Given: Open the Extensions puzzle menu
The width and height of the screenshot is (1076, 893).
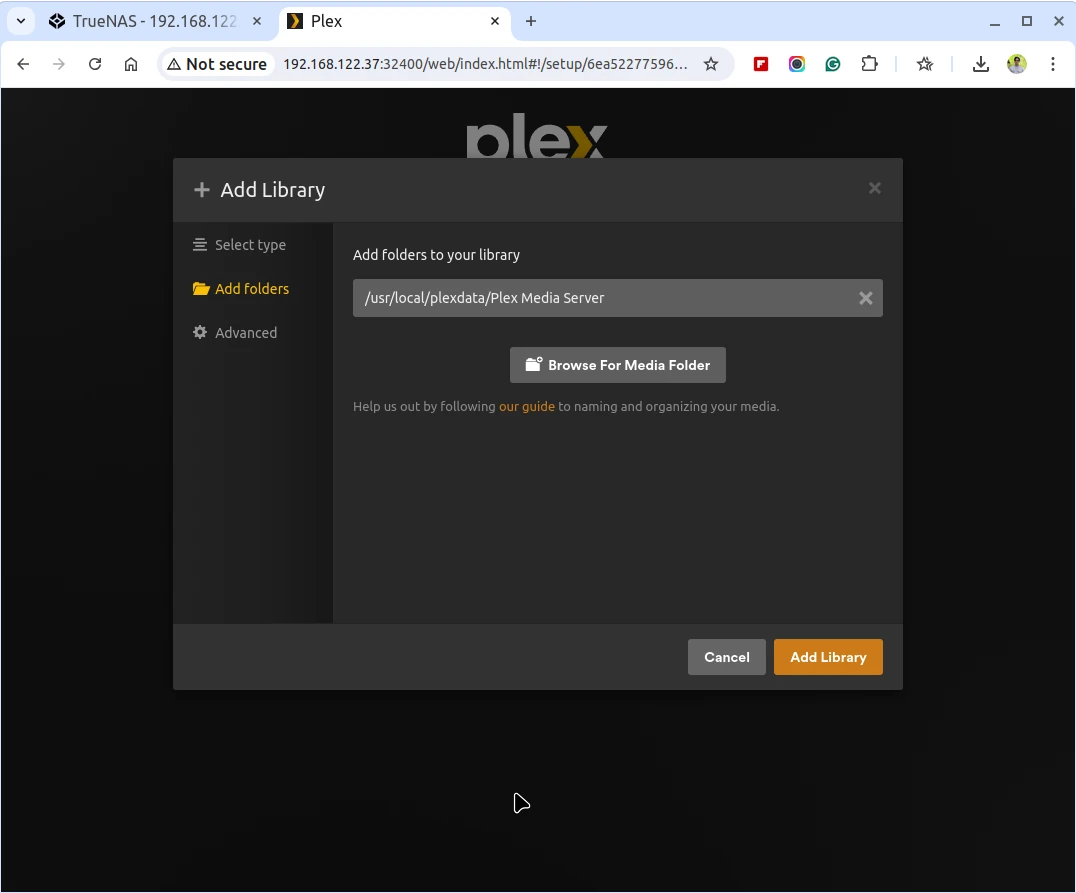Looking at the screenshot, I should (869, 64).
